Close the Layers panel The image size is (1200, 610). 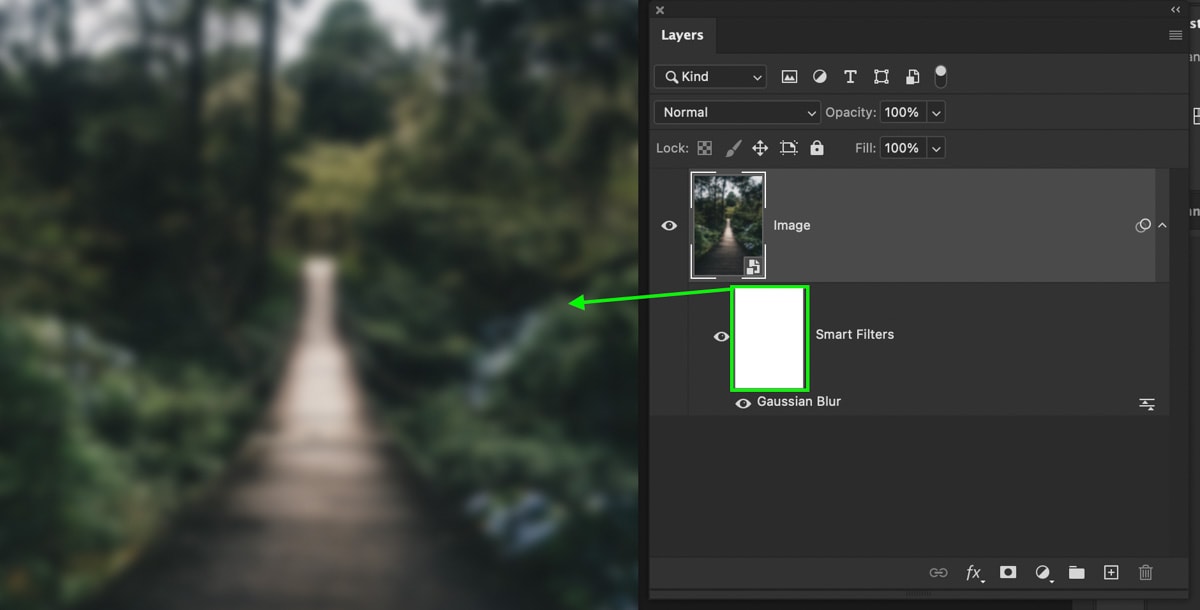click(x=660, y=10)
